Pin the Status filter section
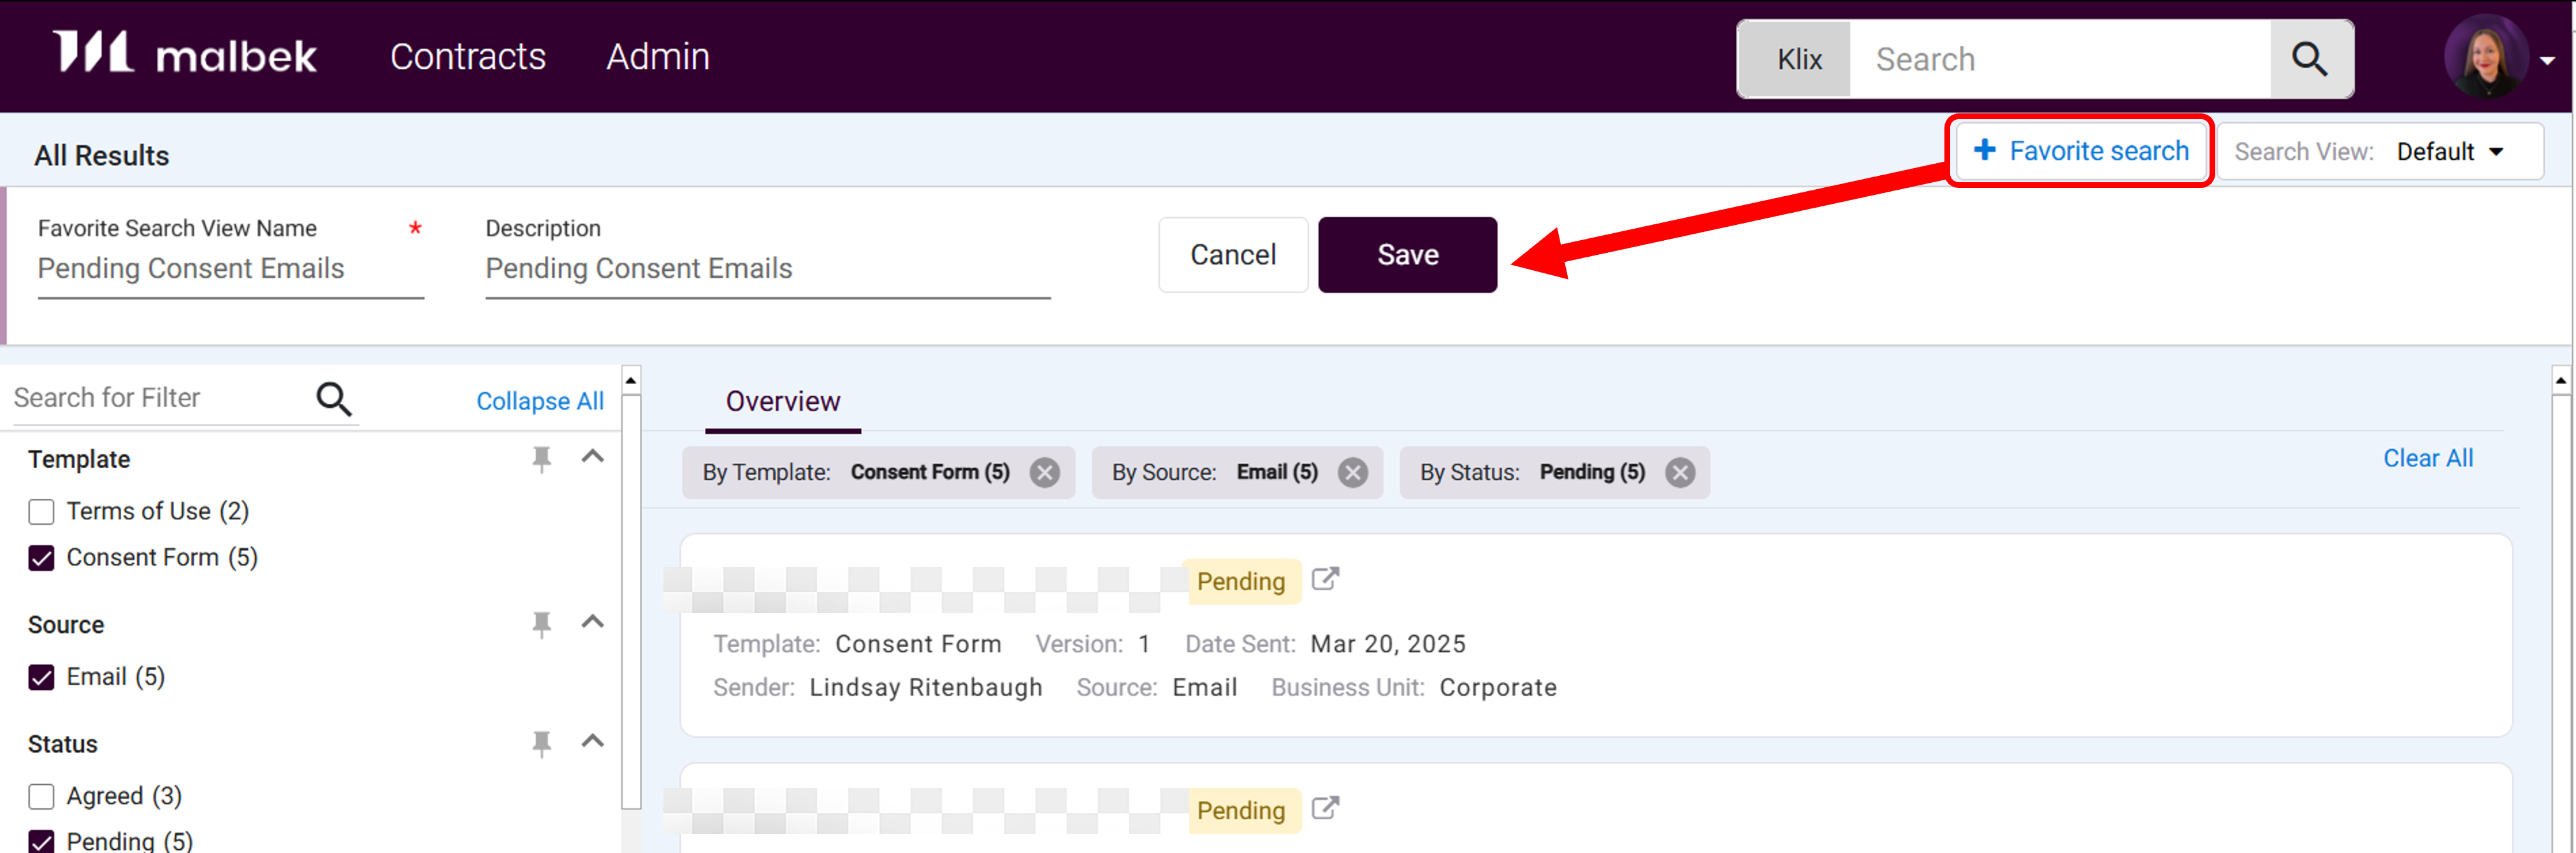 pos(541,743)
